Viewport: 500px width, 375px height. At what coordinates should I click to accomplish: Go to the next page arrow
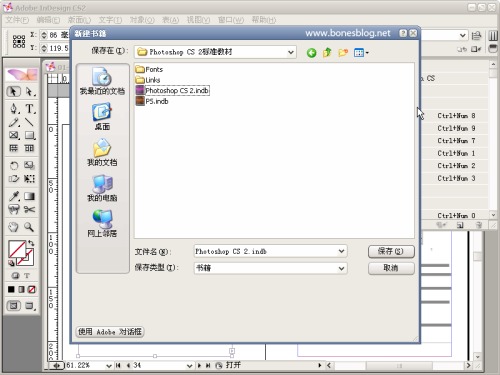[199, 366]
